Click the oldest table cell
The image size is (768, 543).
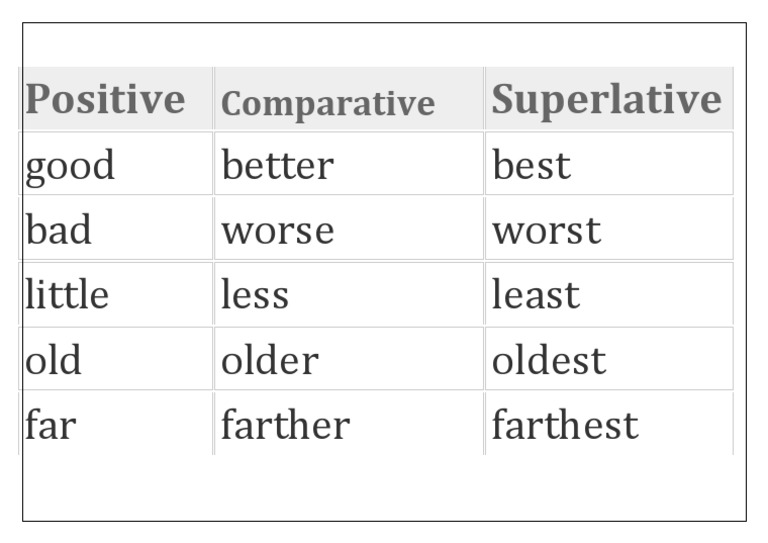point(608,360)
